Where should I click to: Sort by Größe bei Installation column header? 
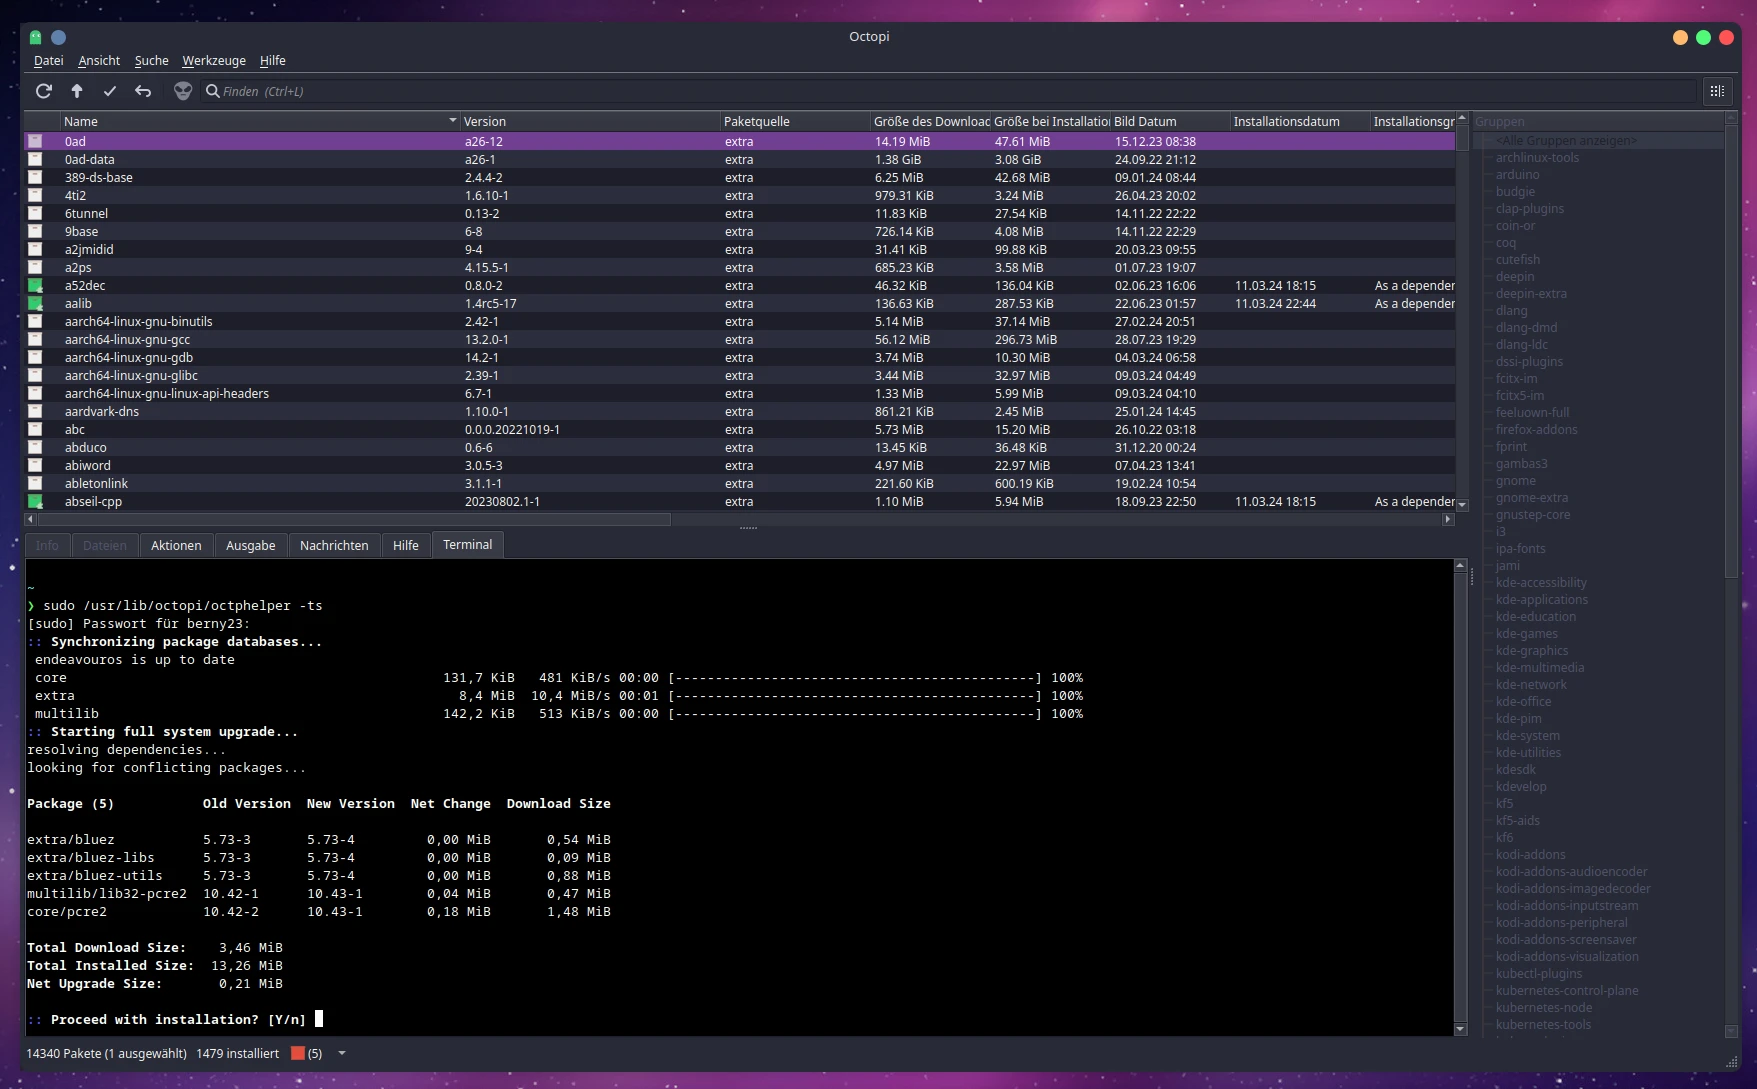click(1050, 122)
